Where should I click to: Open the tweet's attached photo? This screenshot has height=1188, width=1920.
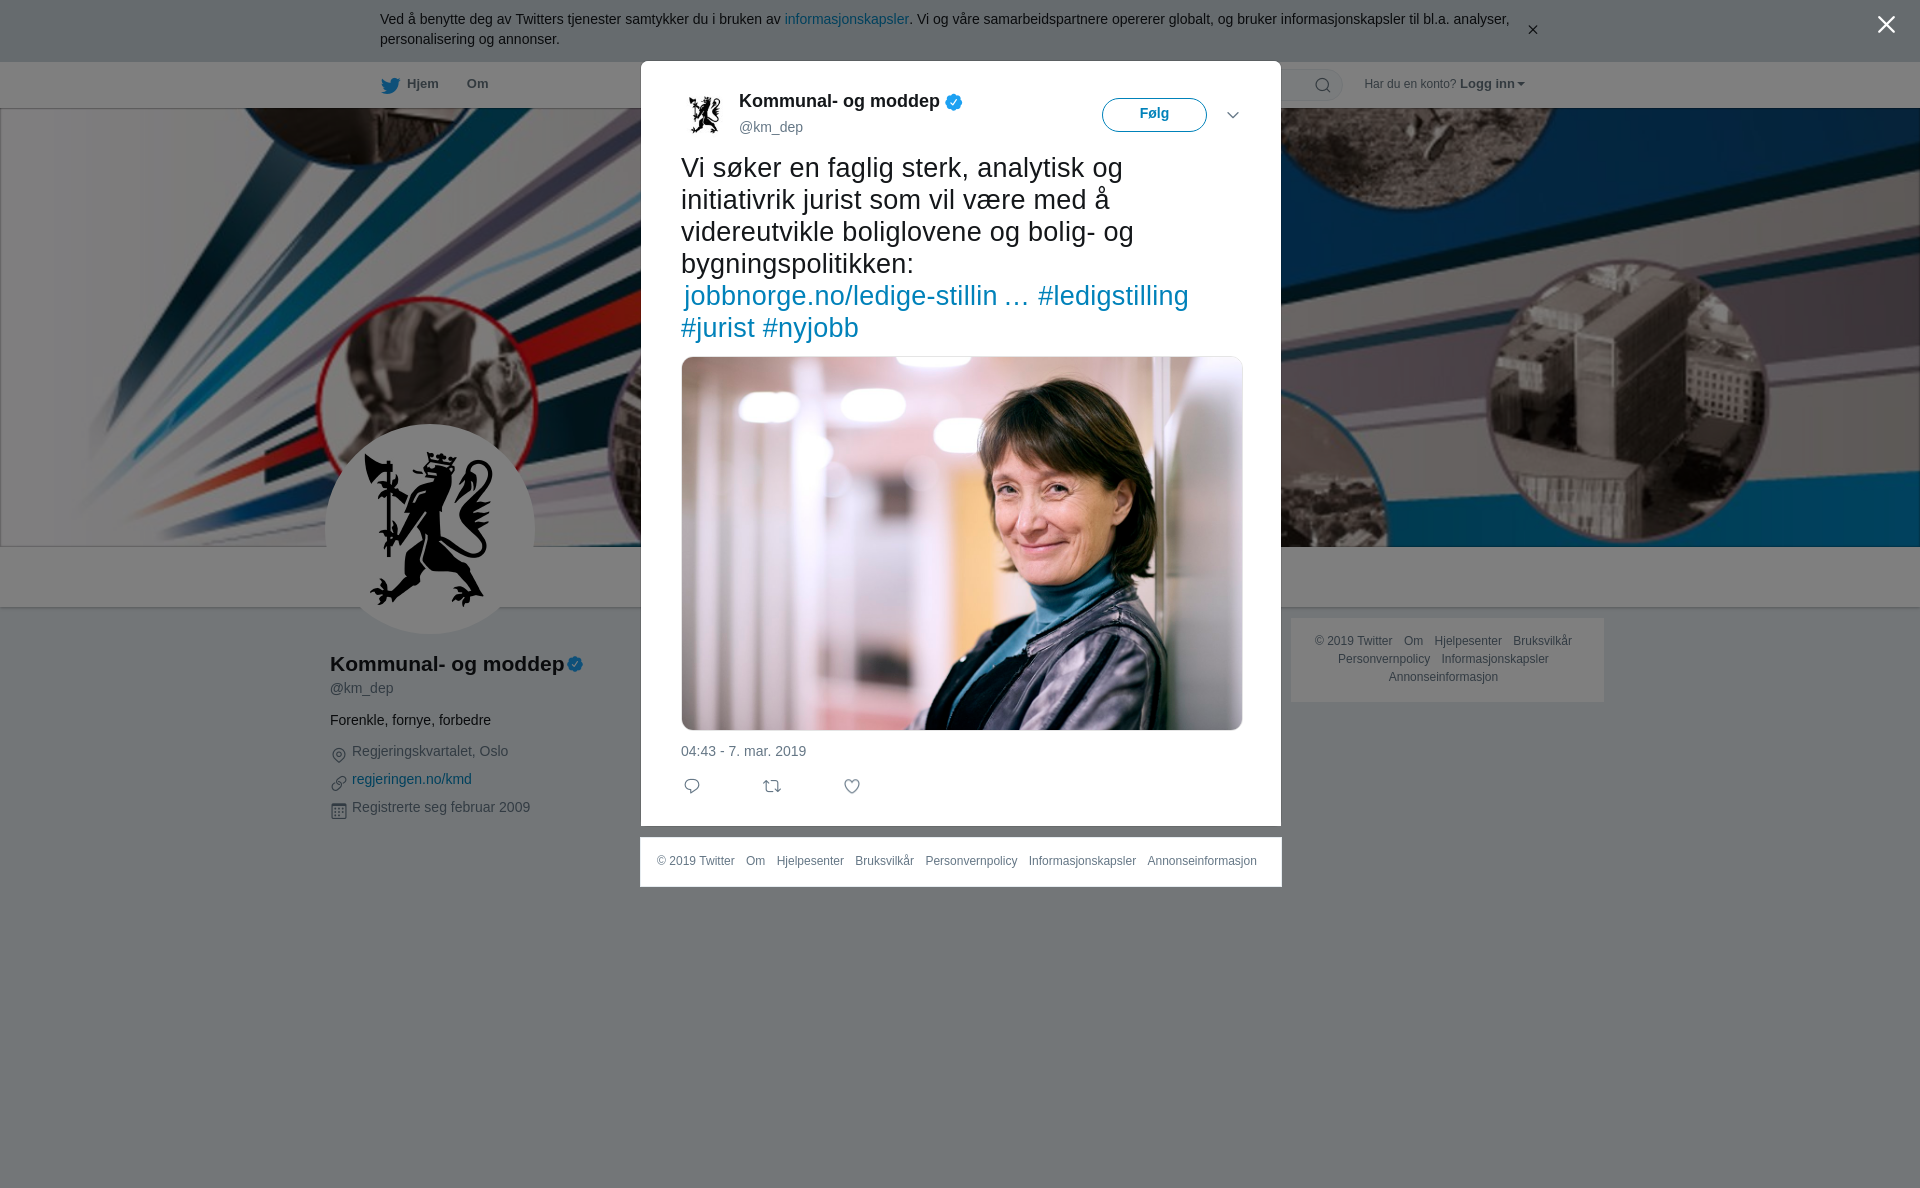click(962, 543)
